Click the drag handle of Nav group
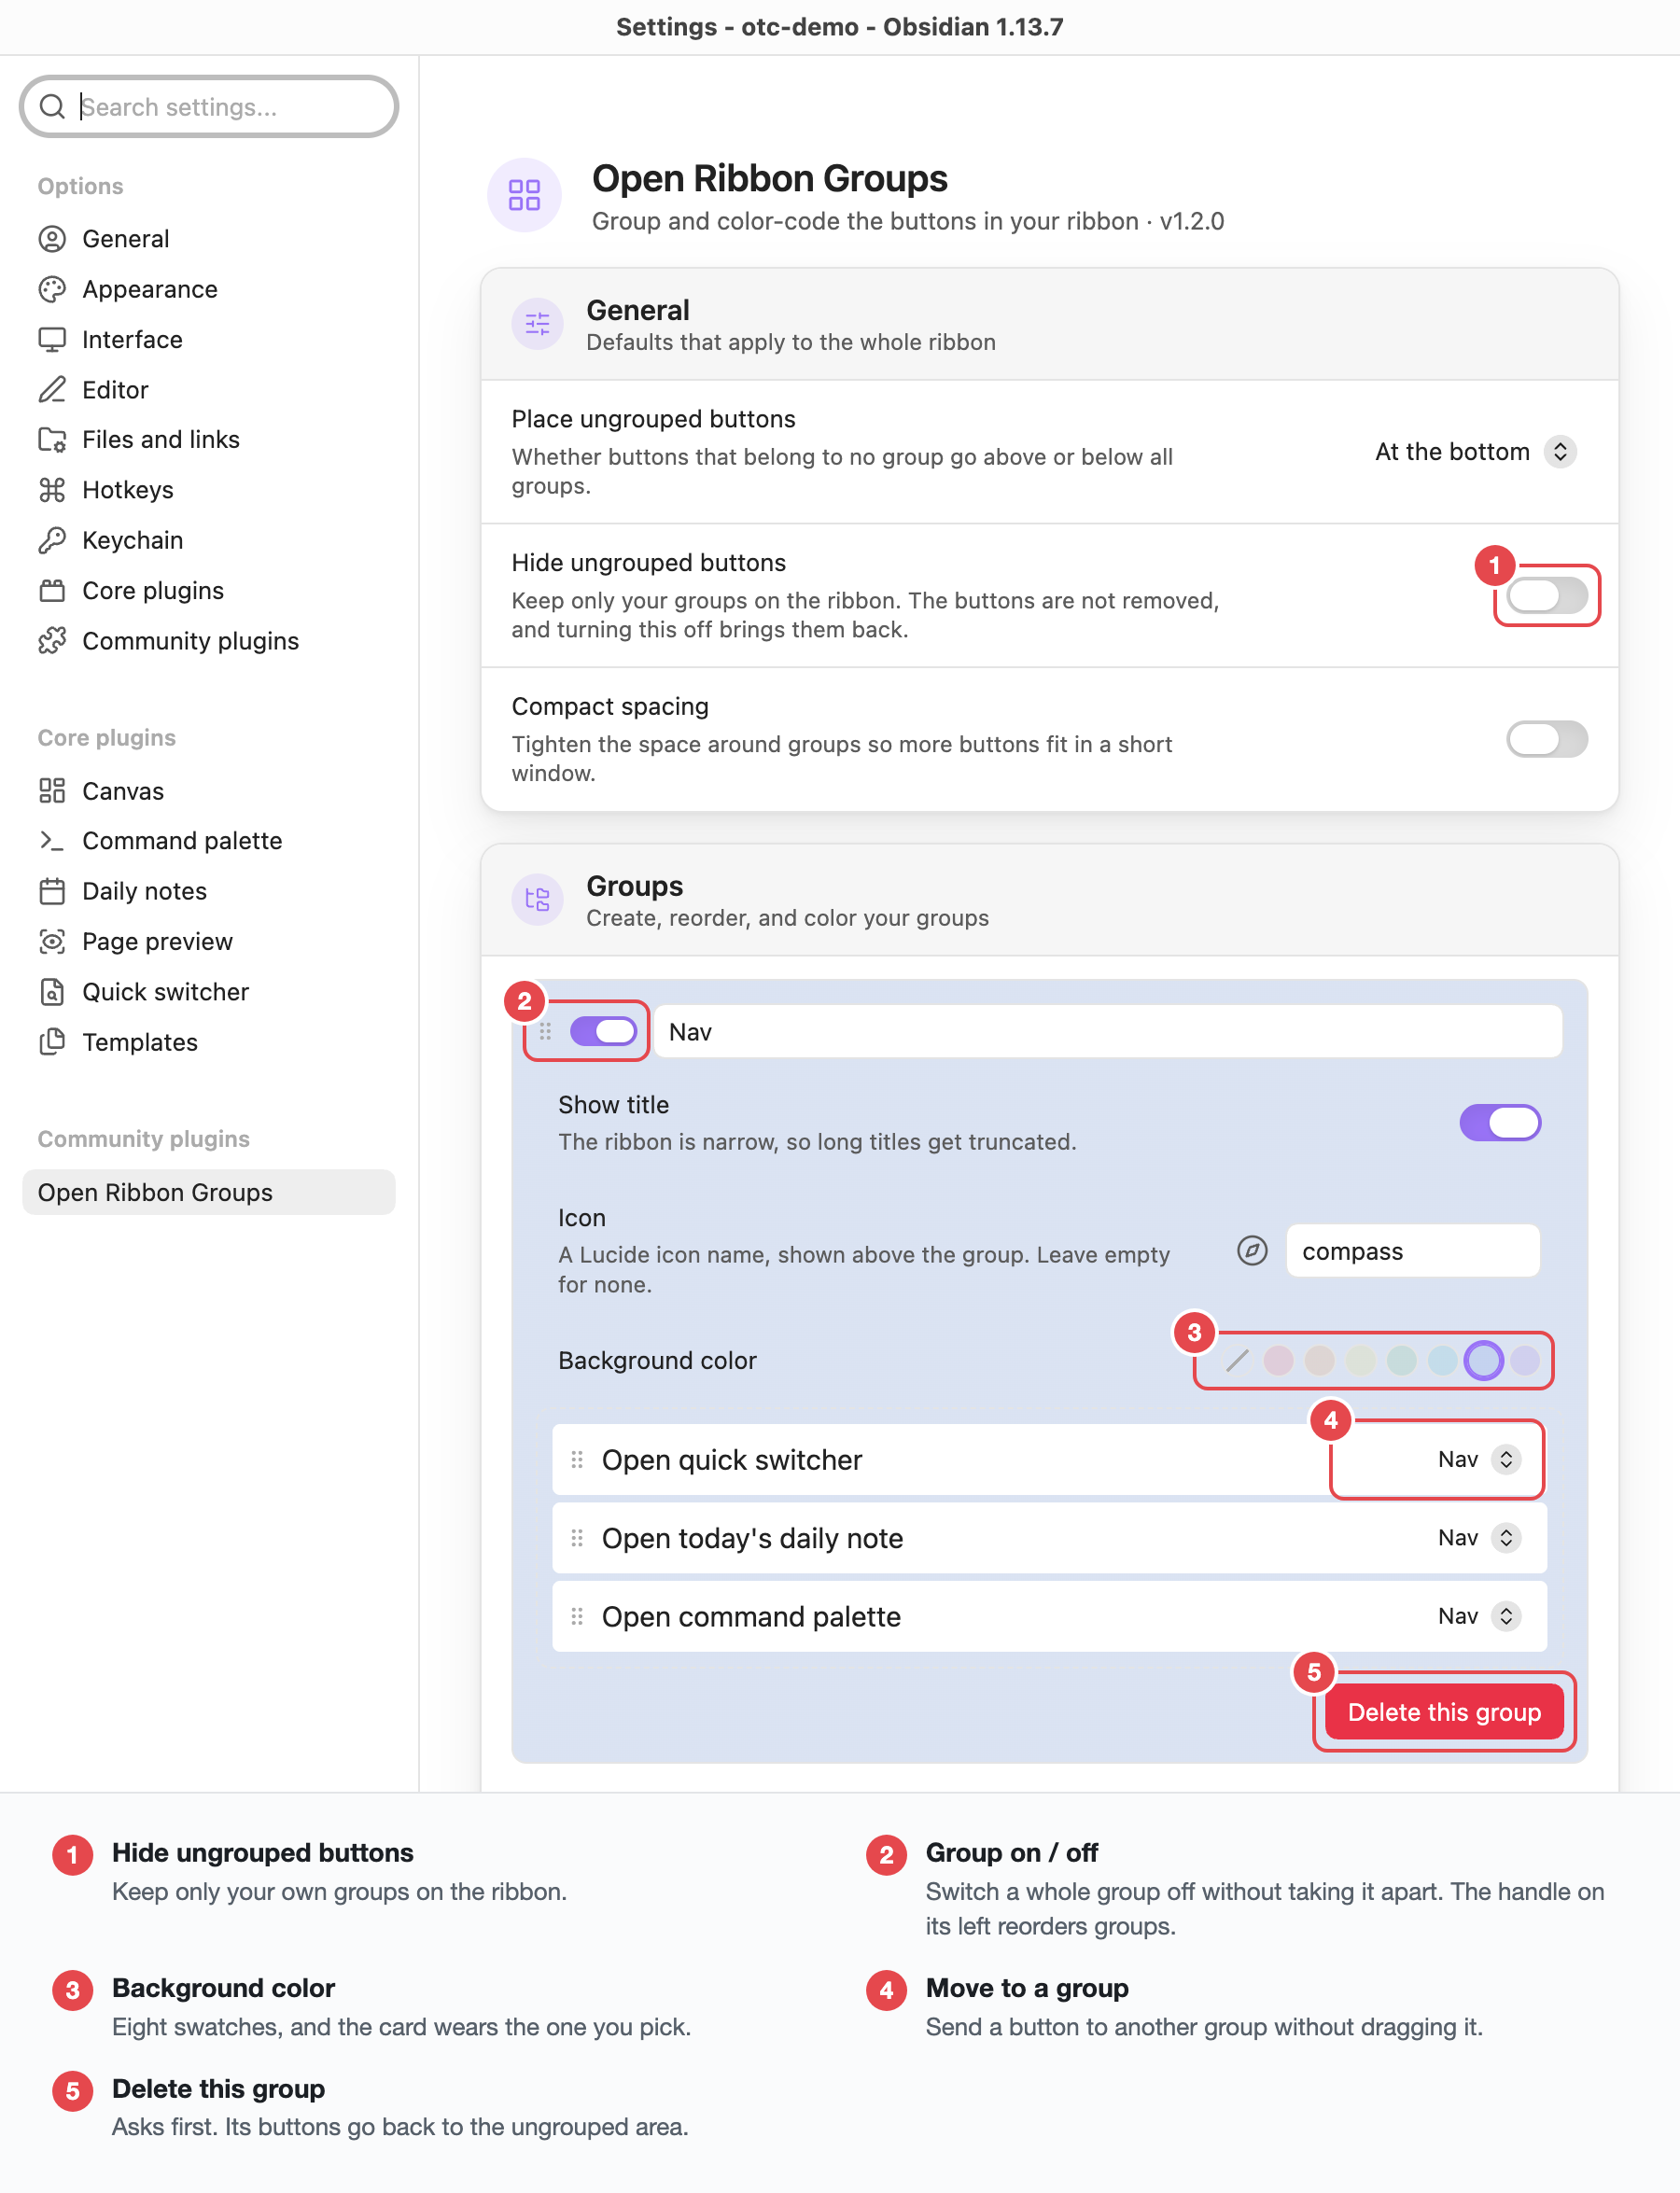The image size is (1680, 2193). point(545,1031)
